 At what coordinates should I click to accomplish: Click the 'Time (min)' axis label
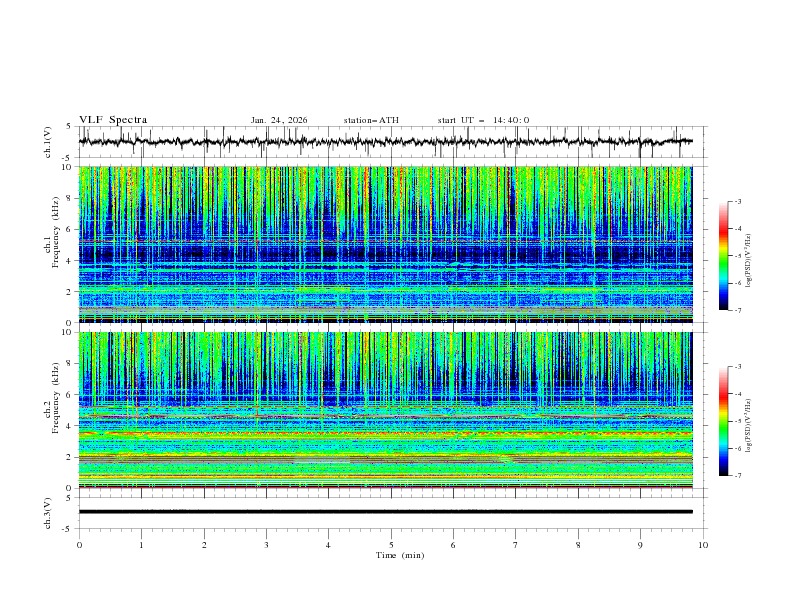pos(400,555)
